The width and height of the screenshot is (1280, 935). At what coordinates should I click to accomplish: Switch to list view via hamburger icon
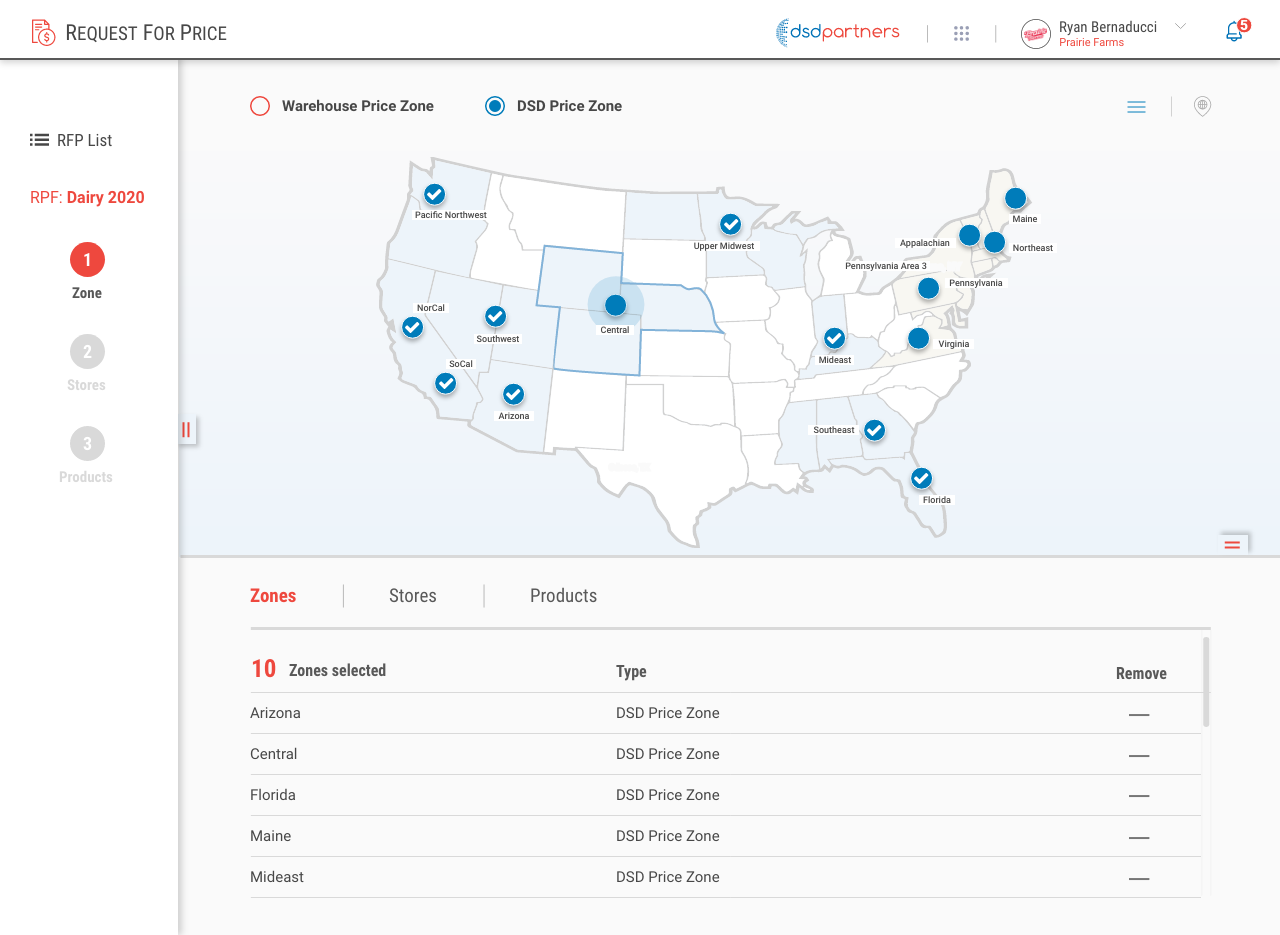pyautogui.click(x=1136, y=107)
